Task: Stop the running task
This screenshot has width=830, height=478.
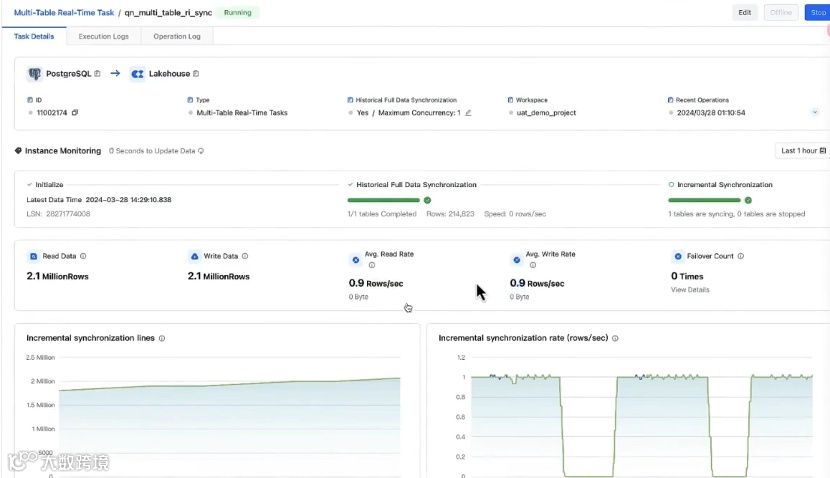Action: pyautogui.click(x=818, y=13)
